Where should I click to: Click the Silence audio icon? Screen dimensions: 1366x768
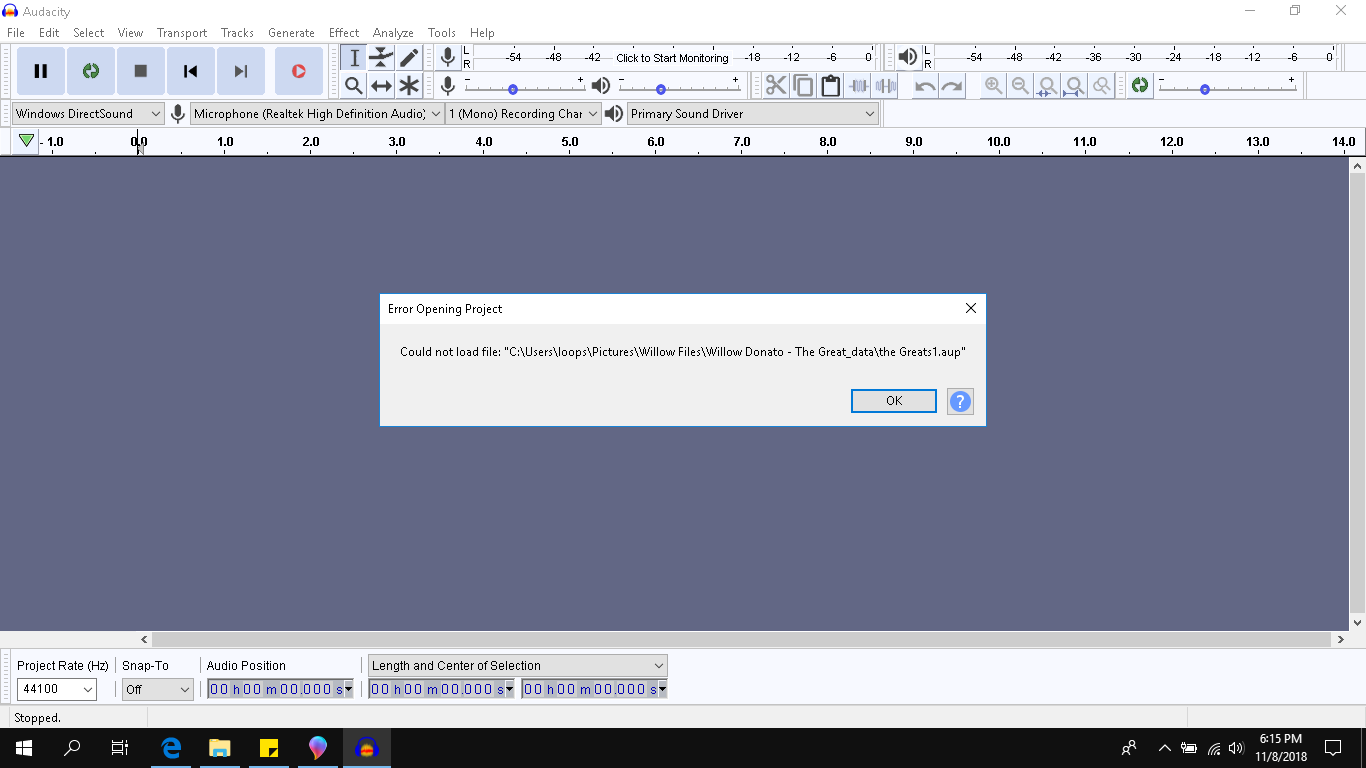[x=885, y=86]
